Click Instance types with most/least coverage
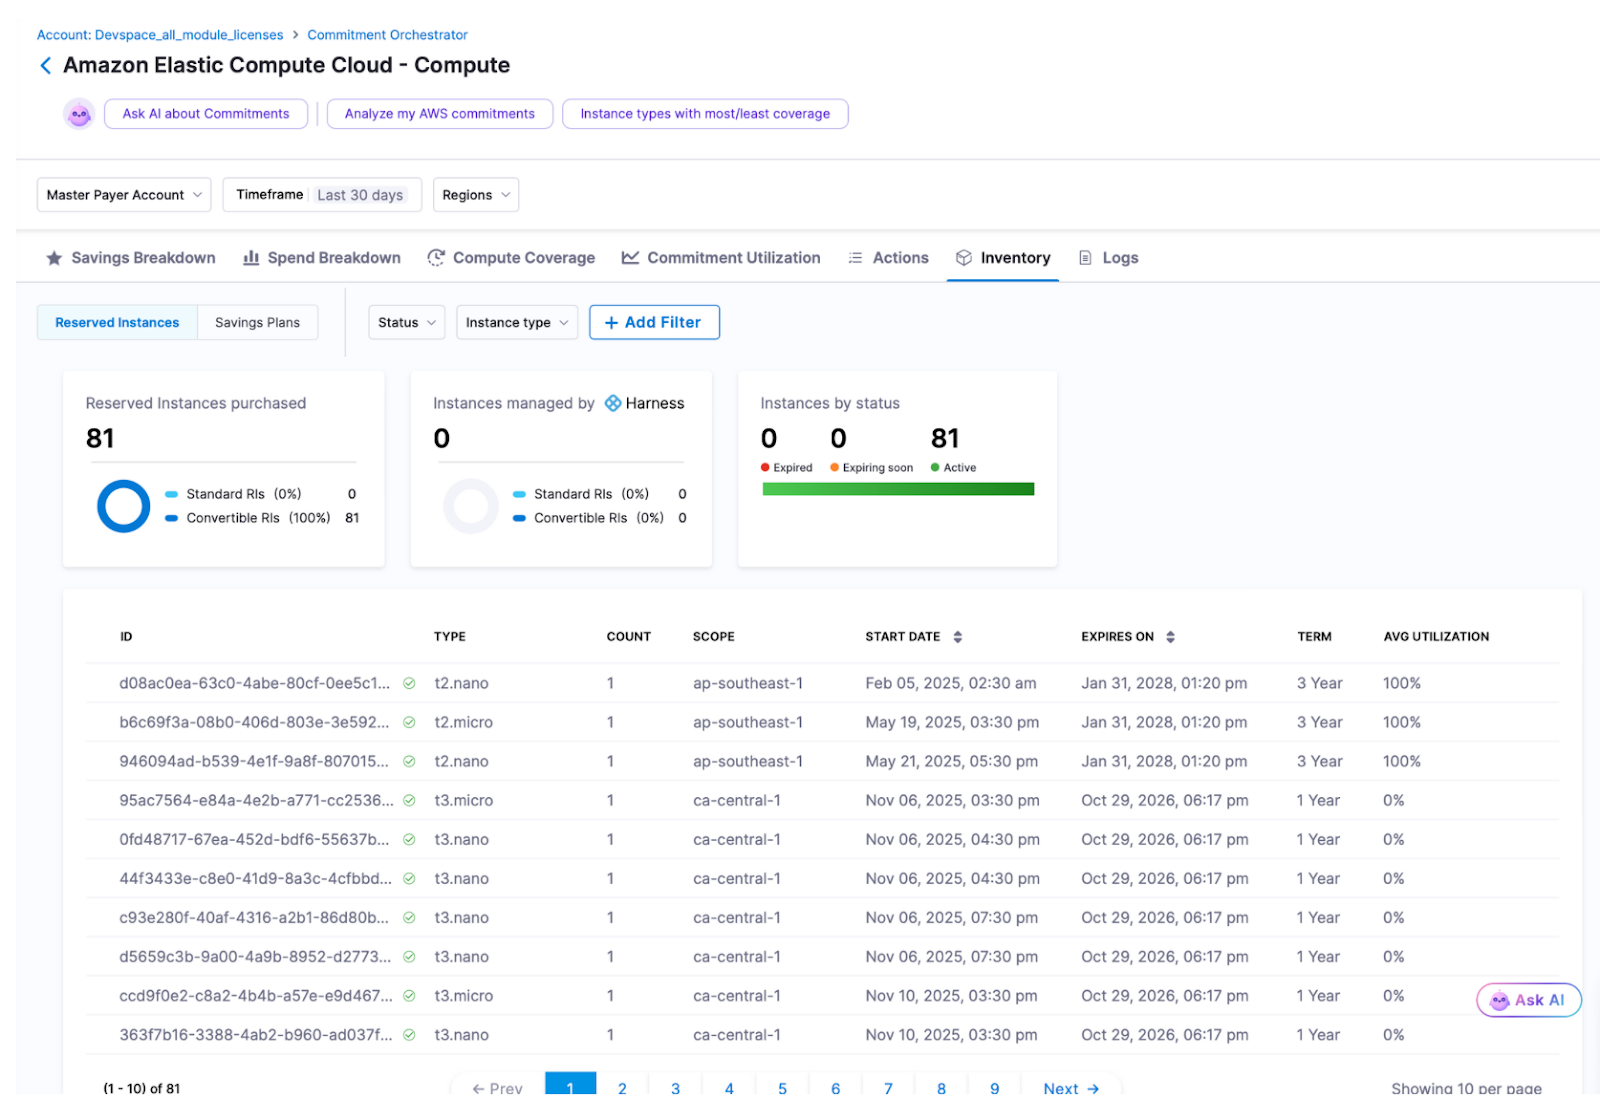Image resolution: width=1600 pixels, height=1099 pixels. 705,114
